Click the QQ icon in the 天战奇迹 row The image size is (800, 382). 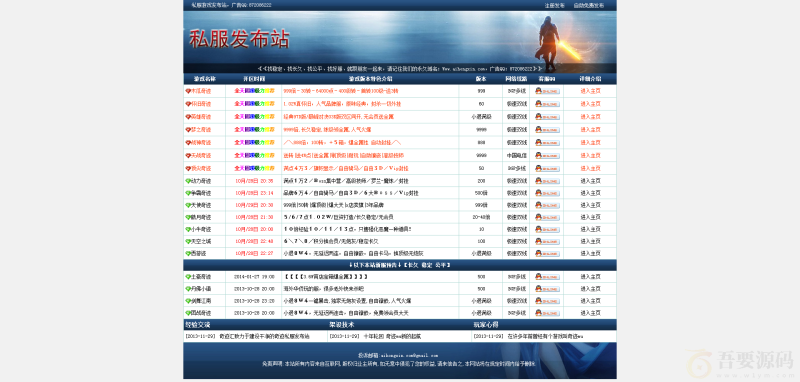coord(547,155)
